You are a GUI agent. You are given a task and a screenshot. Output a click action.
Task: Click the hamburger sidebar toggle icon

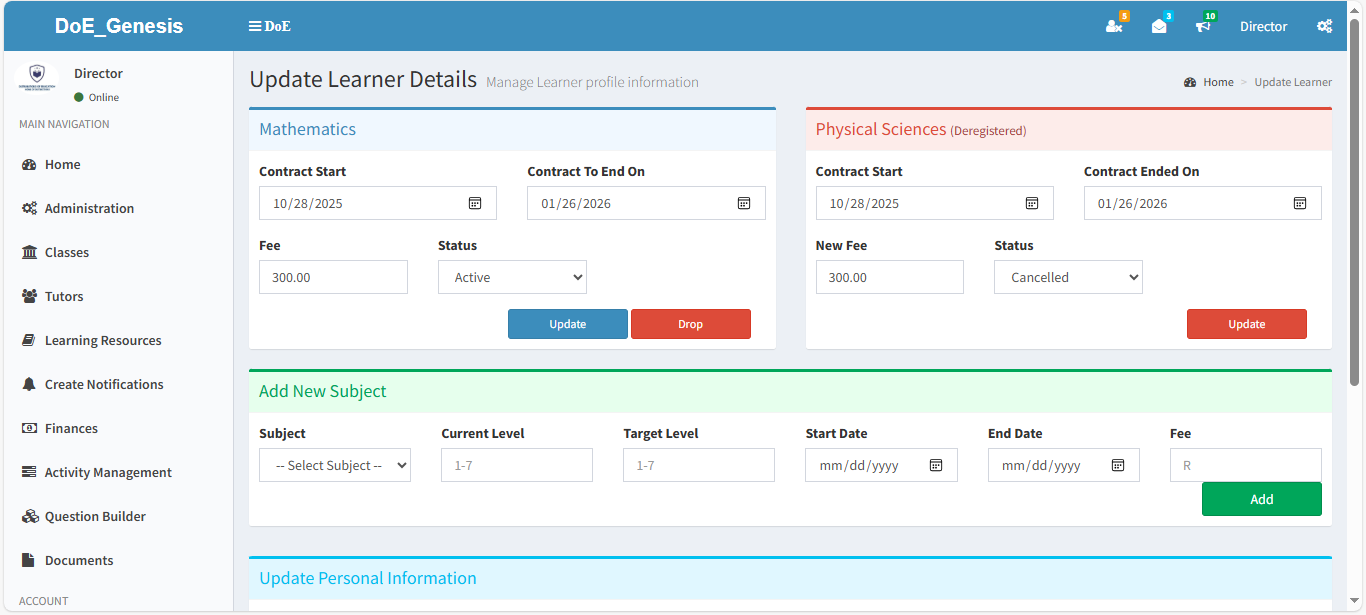click(255, 27)
